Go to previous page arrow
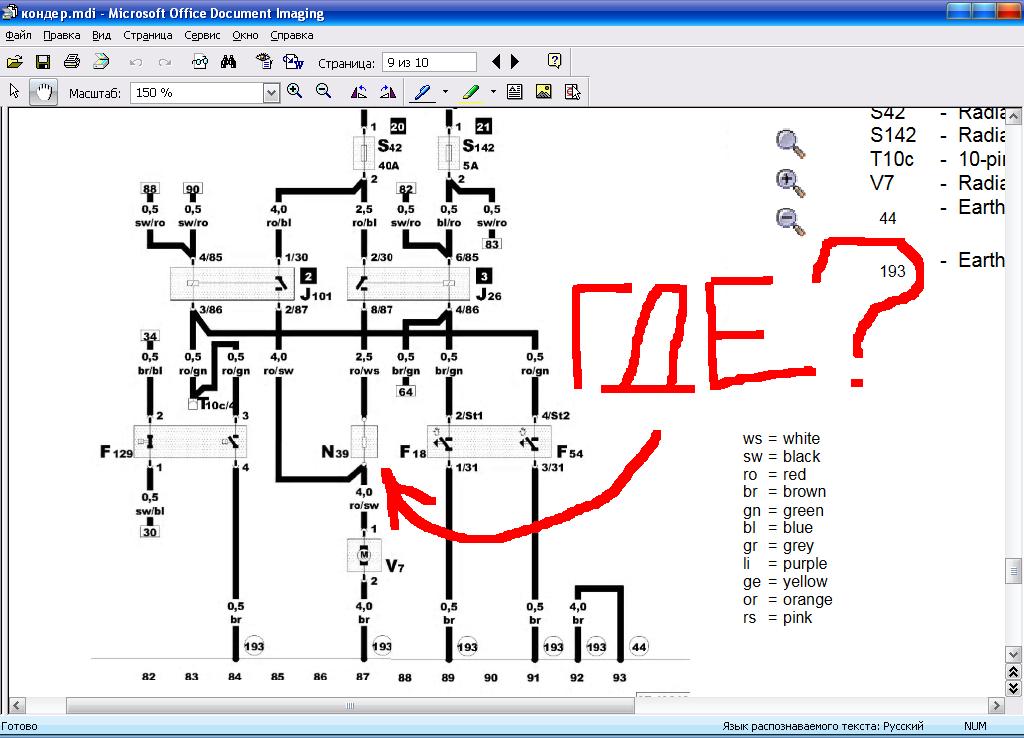 coord(497,62)
